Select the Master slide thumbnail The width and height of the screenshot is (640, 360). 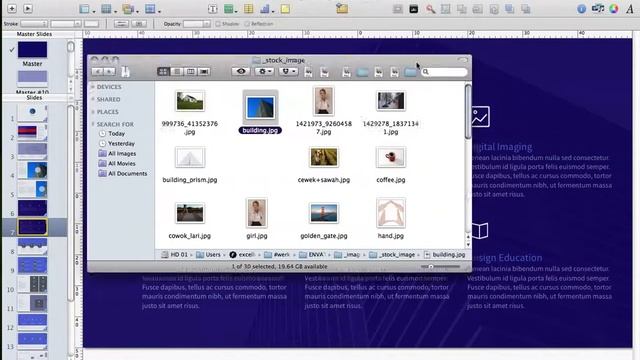[32, 50]
